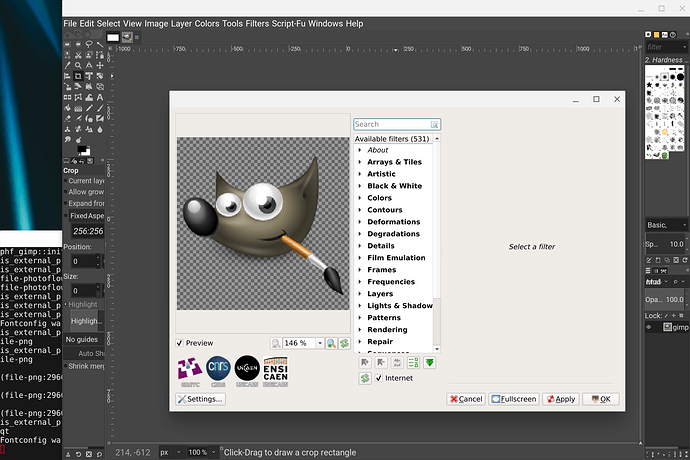Select the Bucket Fill tool
This screenshot has height=460, width=690.
67,108
